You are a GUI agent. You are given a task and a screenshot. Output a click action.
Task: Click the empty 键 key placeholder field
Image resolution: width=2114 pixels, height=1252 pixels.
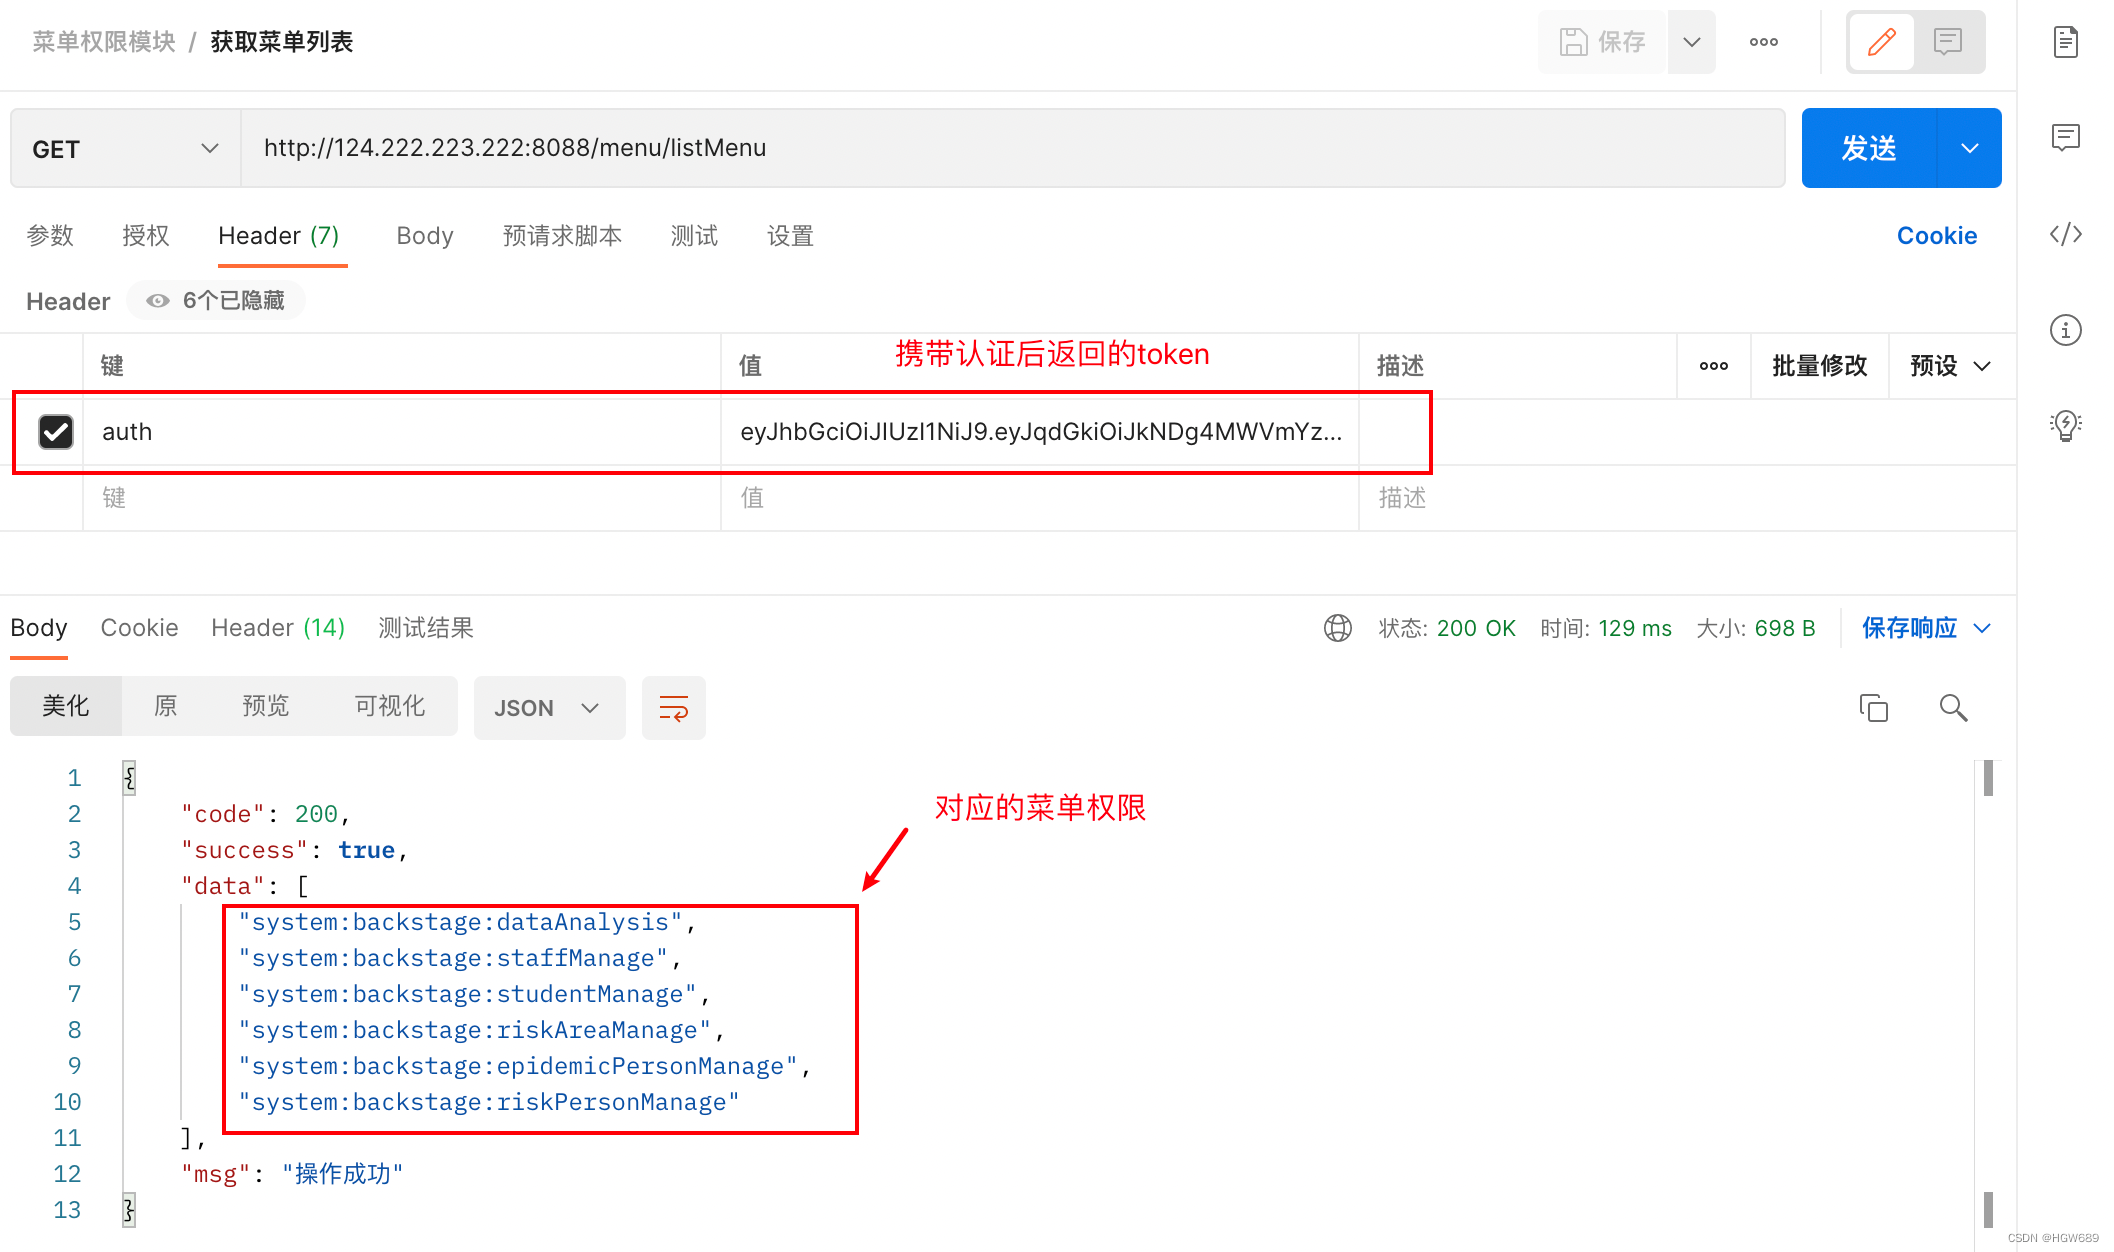(402, 498)
